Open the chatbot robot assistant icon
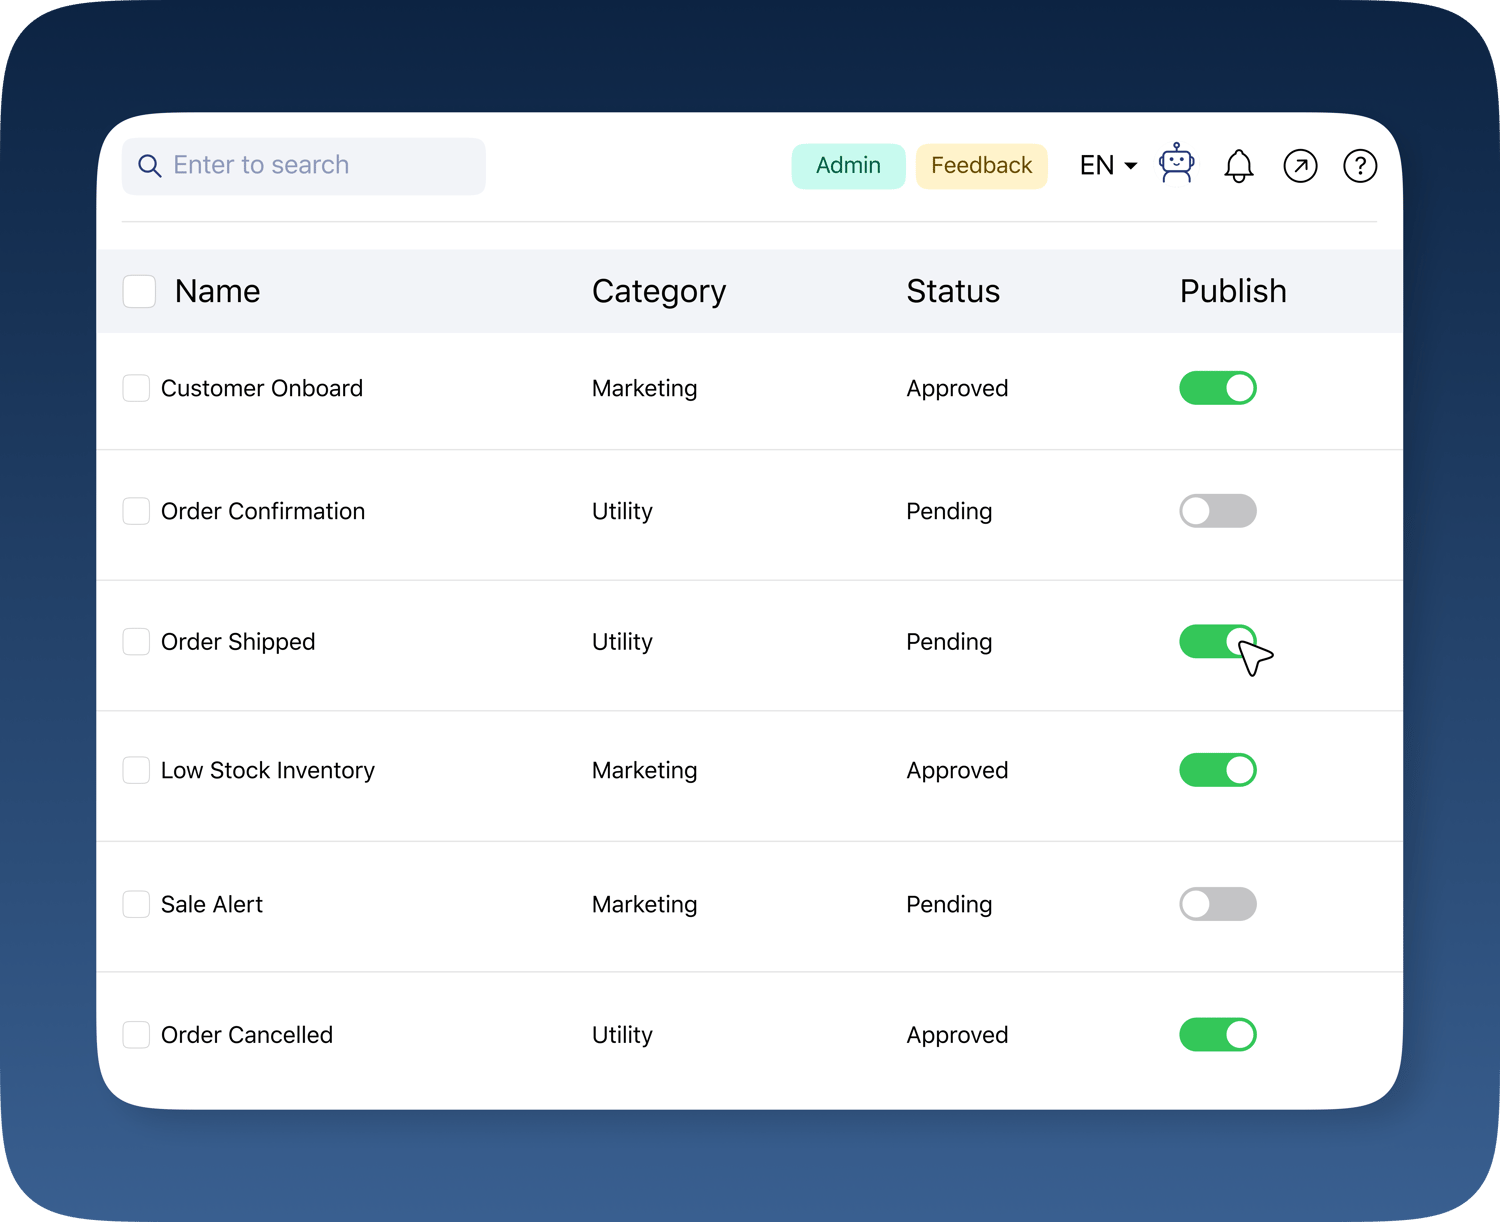Image resolution: width=1500 pixels, height=1222 pixels. click(1176, 164)
